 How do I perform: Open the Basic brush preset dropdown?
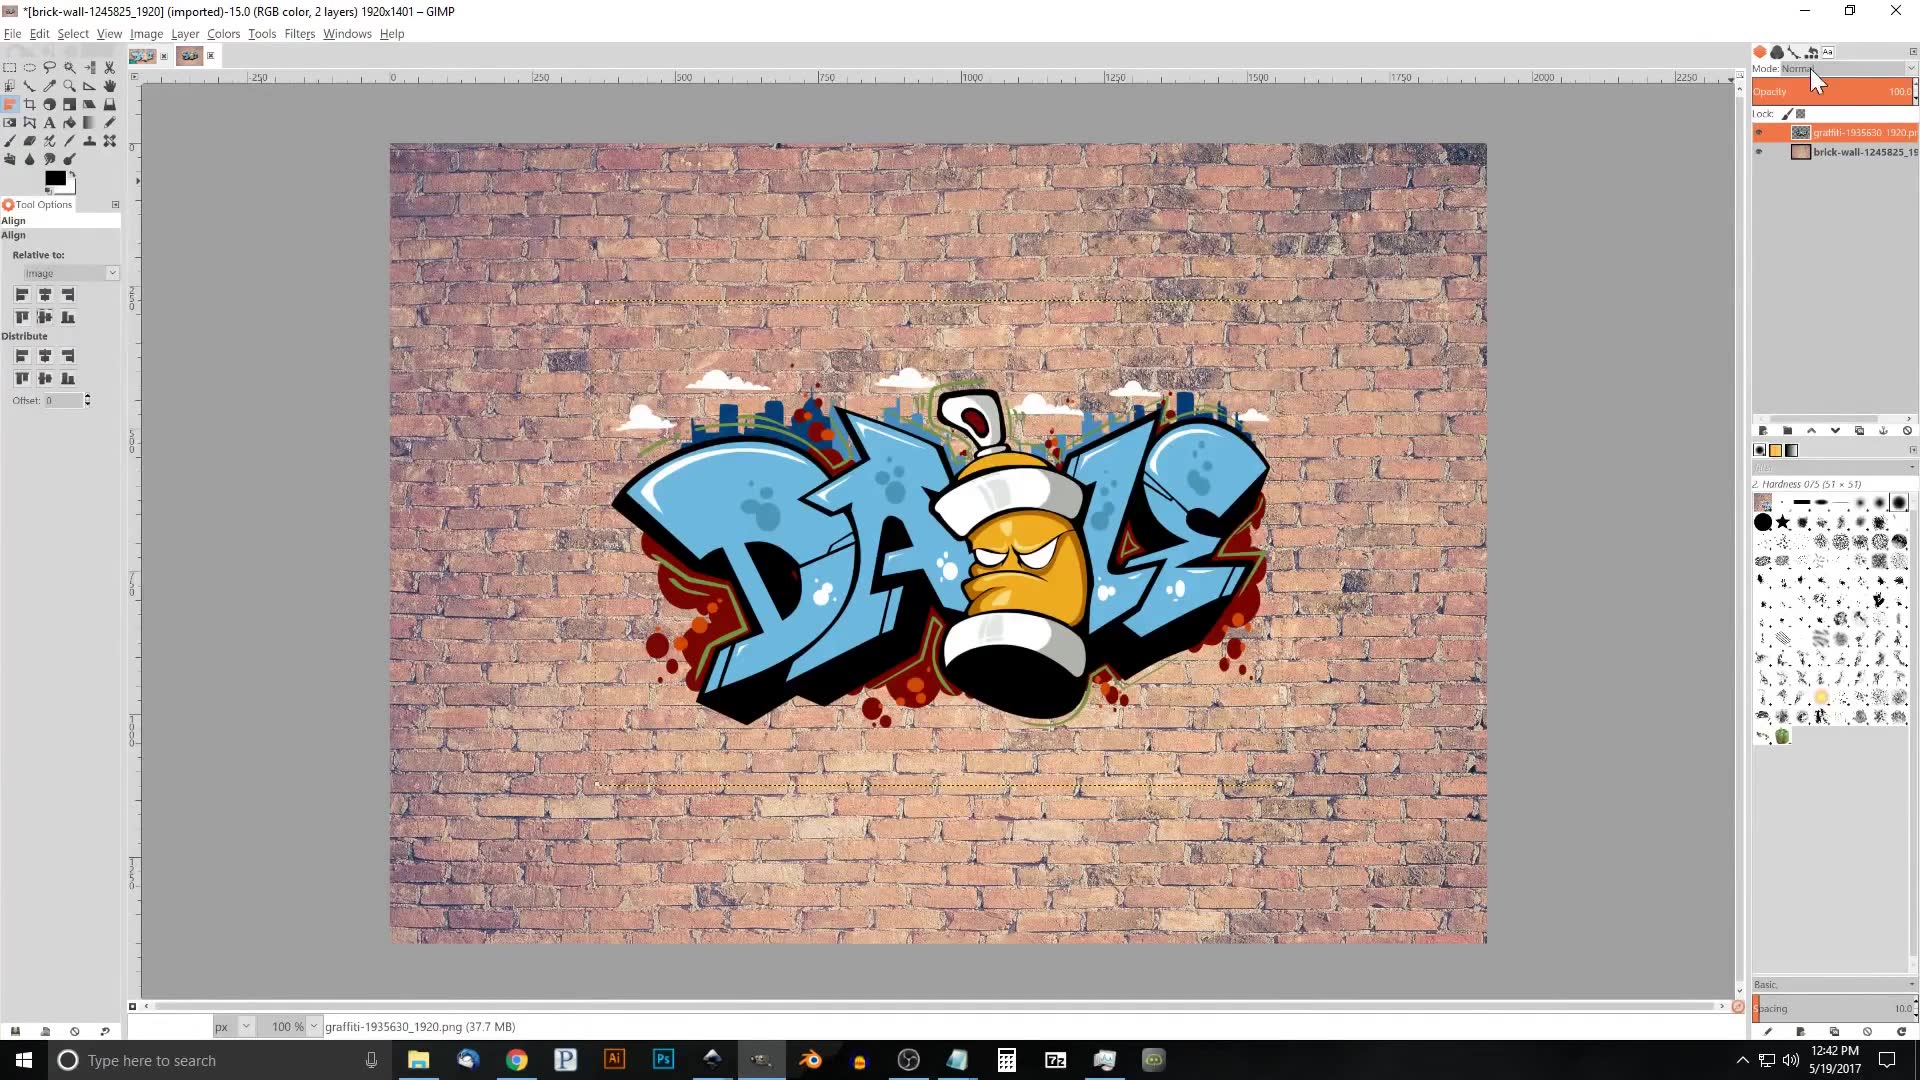pyautogui.click(x=1834, y=985)
